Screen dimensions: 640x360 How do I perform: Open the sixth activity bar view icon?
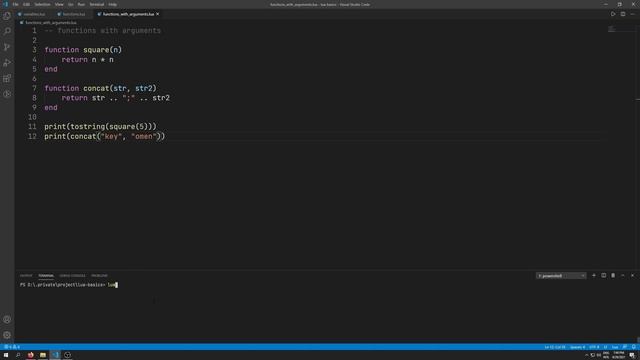pos(7,94)
